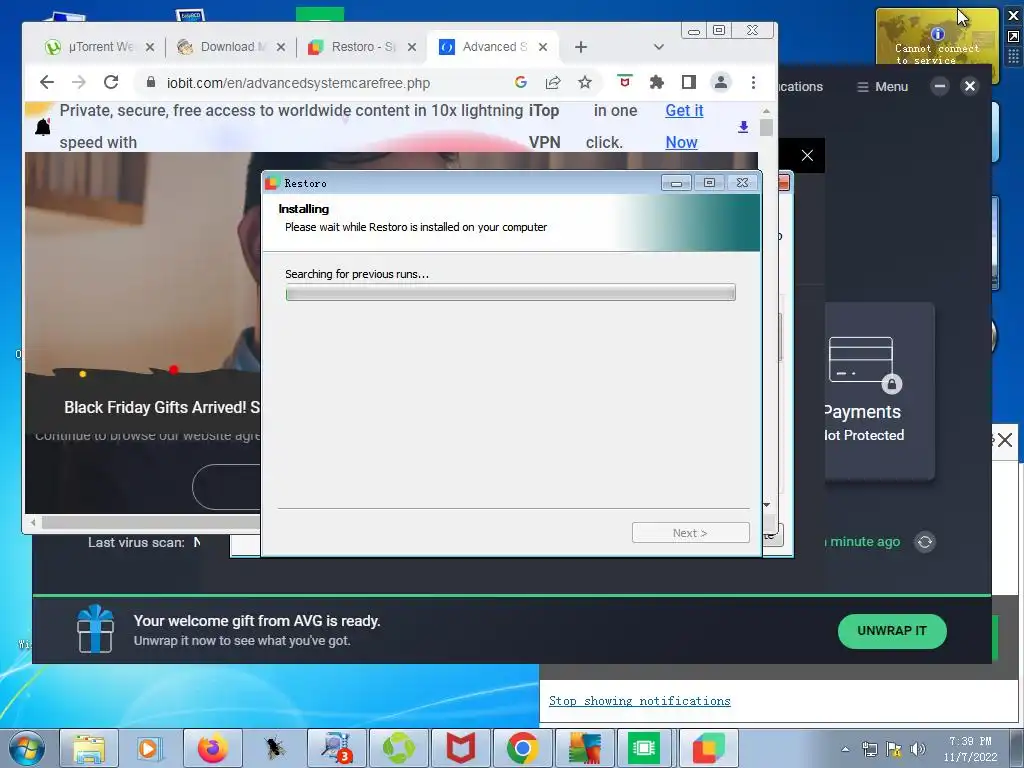Click the Restoro installation progress bar

(510, 292)
